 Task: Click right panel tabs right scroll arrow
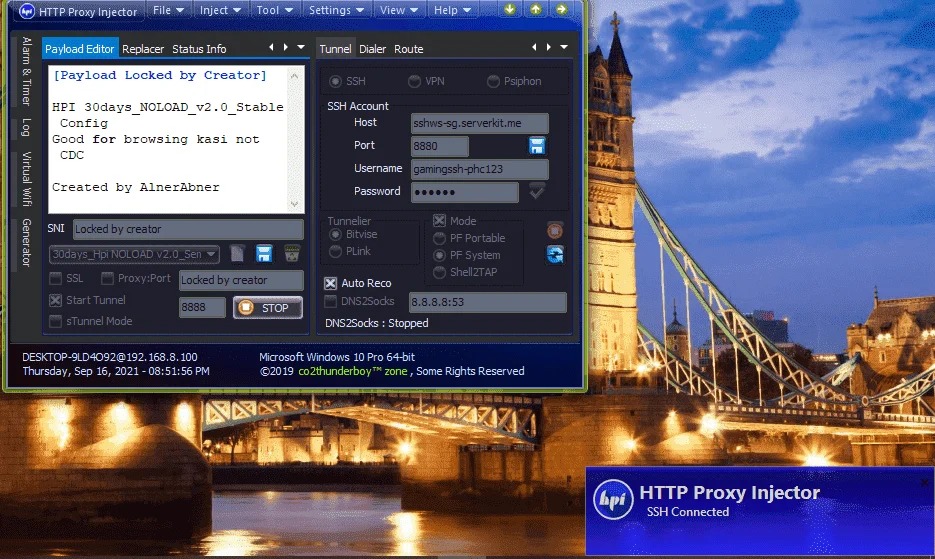click(x=549, y=47)
